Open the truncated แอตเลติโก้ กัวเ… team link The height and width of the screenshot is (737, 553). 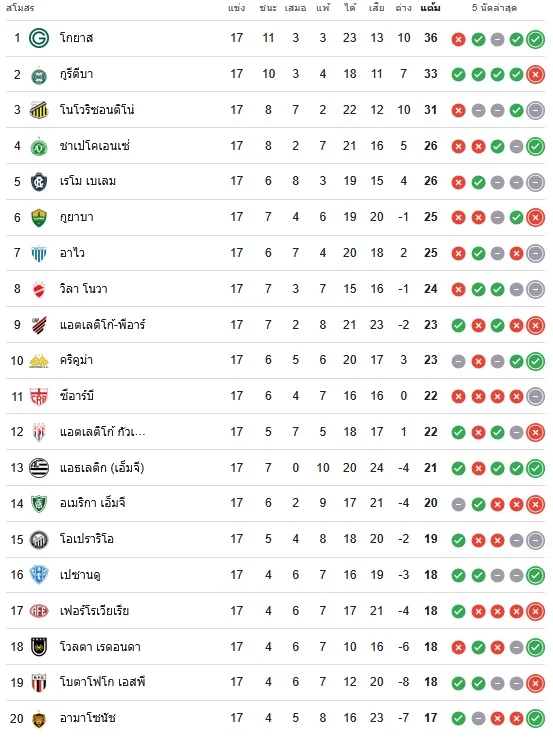(x=102, y=431)
